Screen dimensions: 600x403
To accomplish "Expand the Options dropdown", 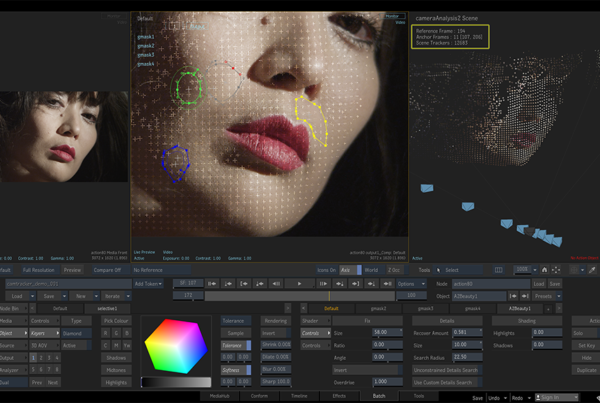I will click(410, 284).
